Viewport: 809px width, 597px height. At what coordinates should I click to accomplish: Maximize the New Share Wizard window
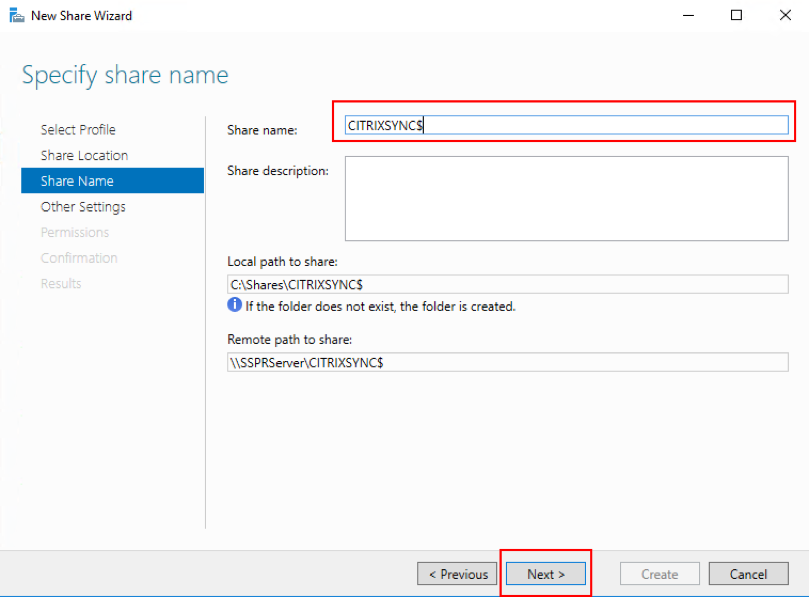click(736, 16)
